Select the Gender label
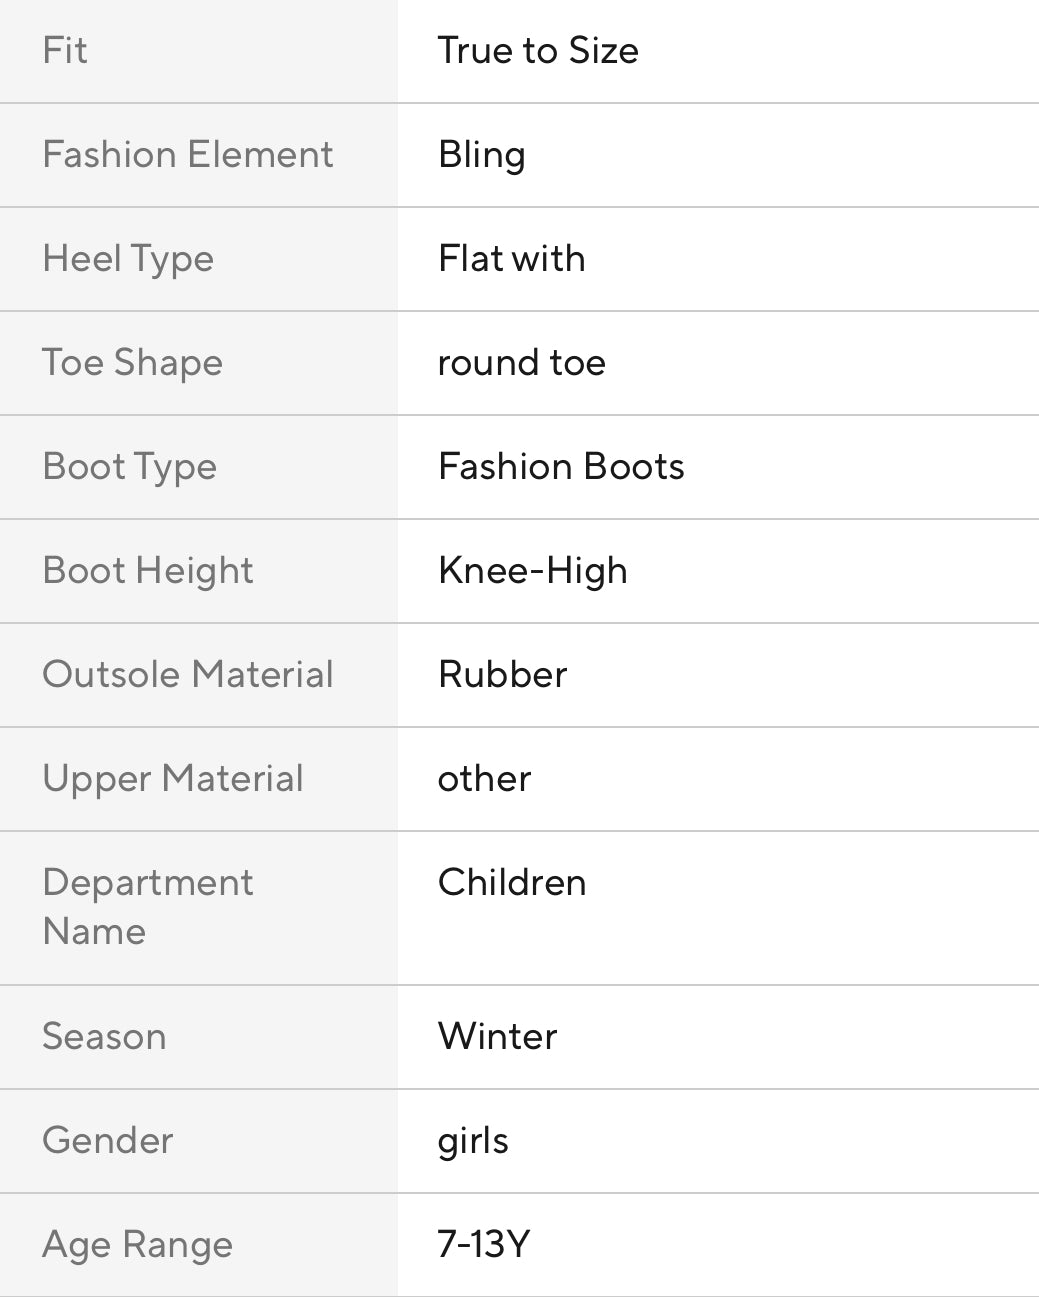 coord(107,1141)
